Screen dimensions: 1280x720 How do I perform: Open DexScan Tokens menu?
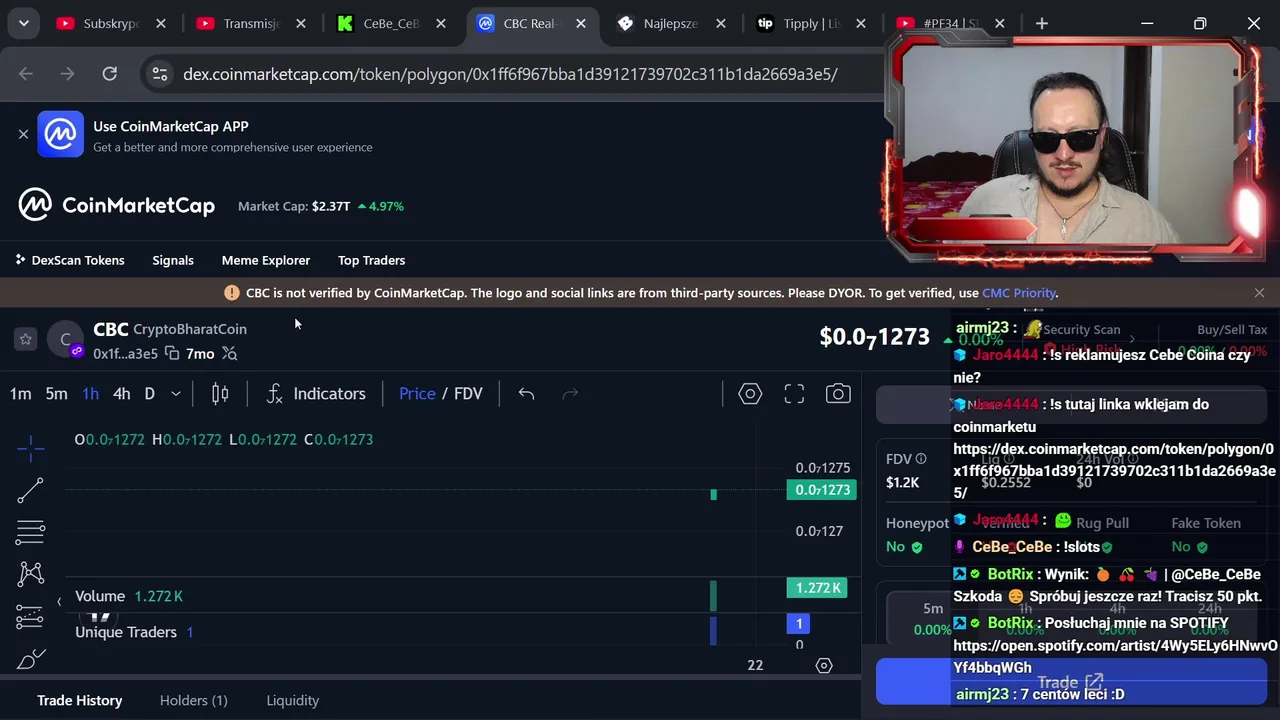(69, 260)
